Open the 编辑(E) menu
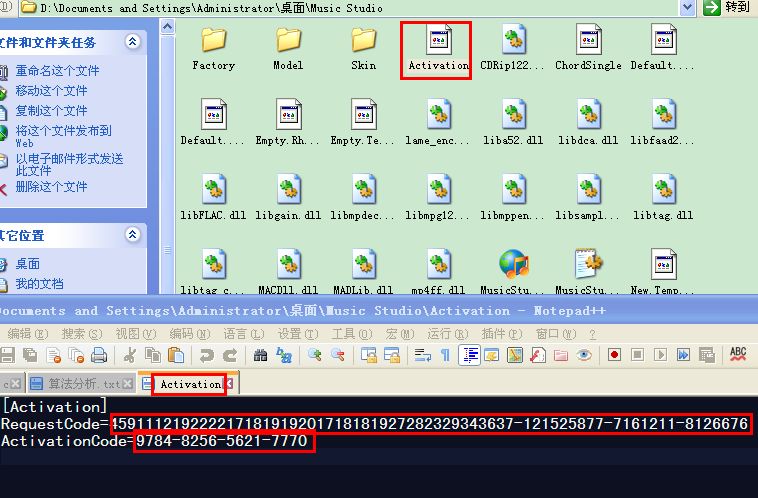758x498 pixels. [28, 334]
